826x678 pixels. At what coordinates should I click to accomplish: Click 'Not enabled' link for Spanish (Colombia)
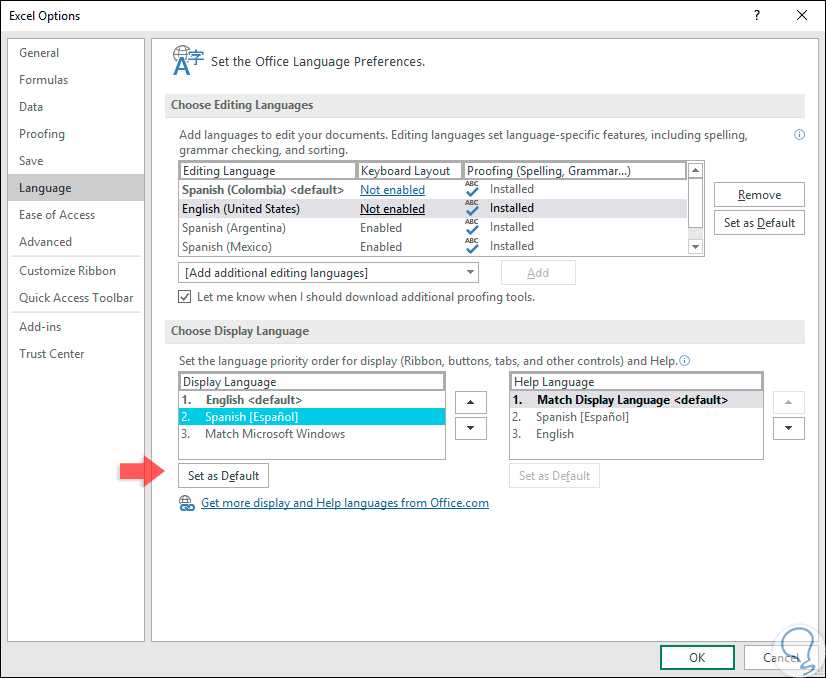392,190
